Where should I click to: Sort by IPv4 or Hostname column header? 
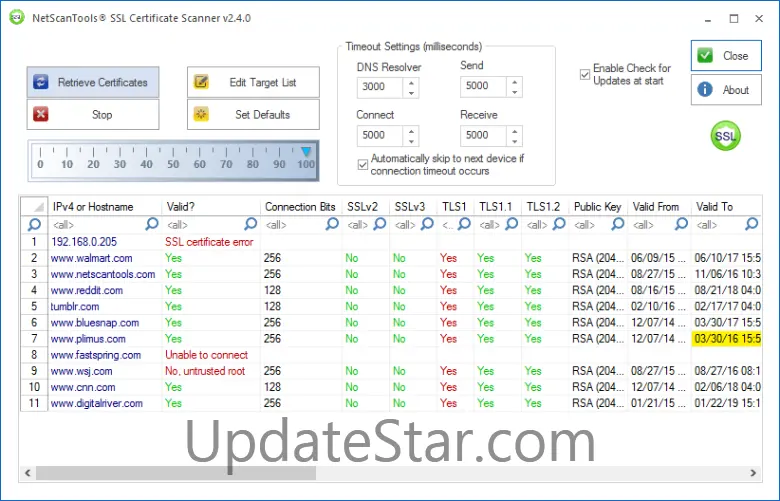(105, 206)
